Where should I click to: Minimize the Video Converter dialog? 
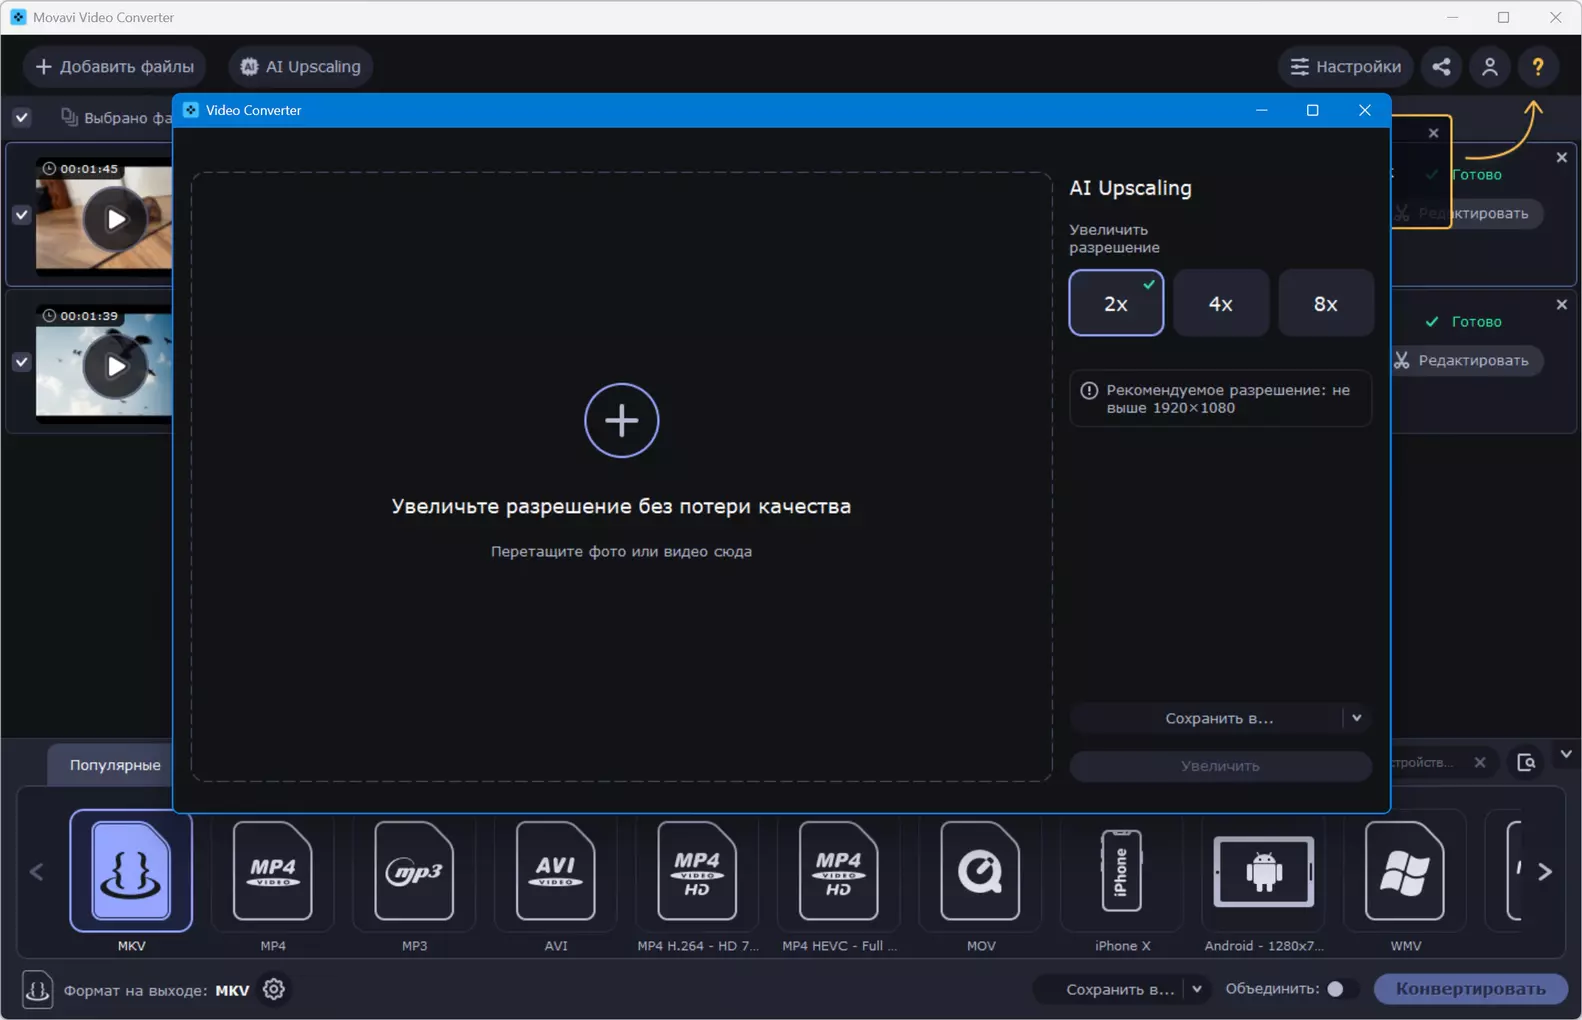click(1262, 110)
